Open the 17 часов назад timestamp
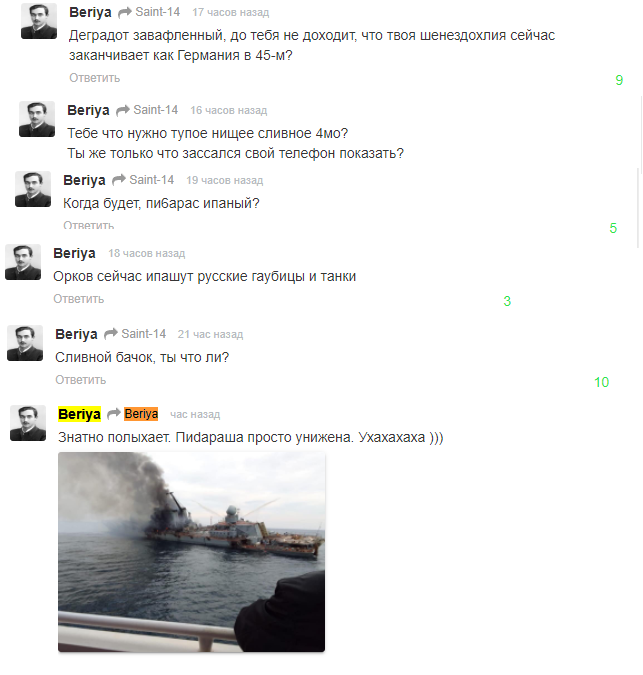Image resolution: width=643 pixels, height=675 pixels. coord(231,13)
